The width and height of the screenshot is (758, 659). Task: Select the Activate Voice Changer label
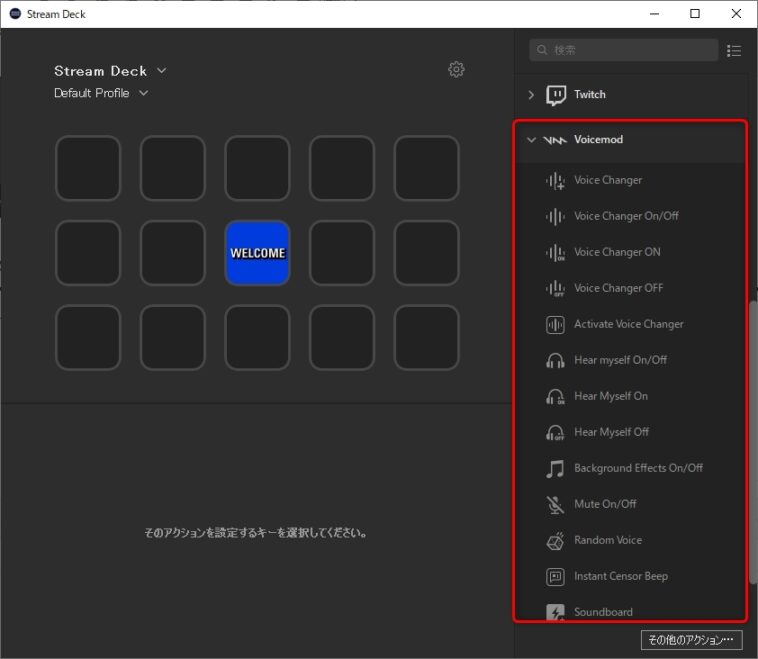[x=628, y=324]
